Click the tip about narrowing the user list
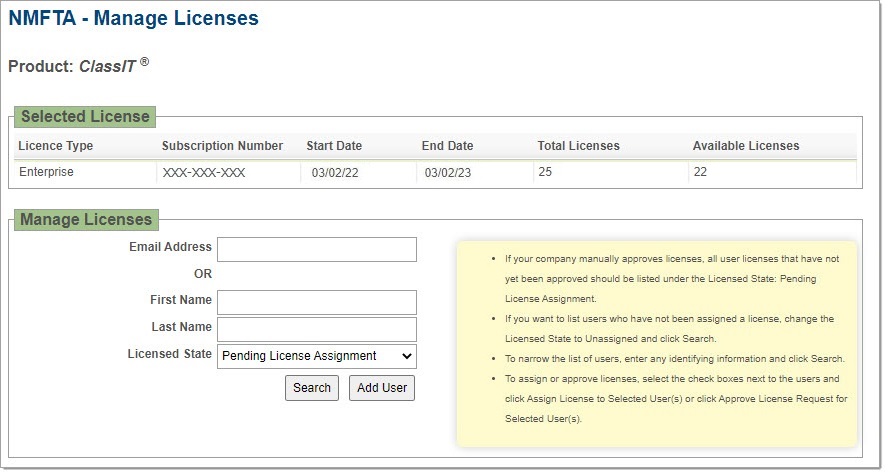888x475 pixels. point(674,359)
